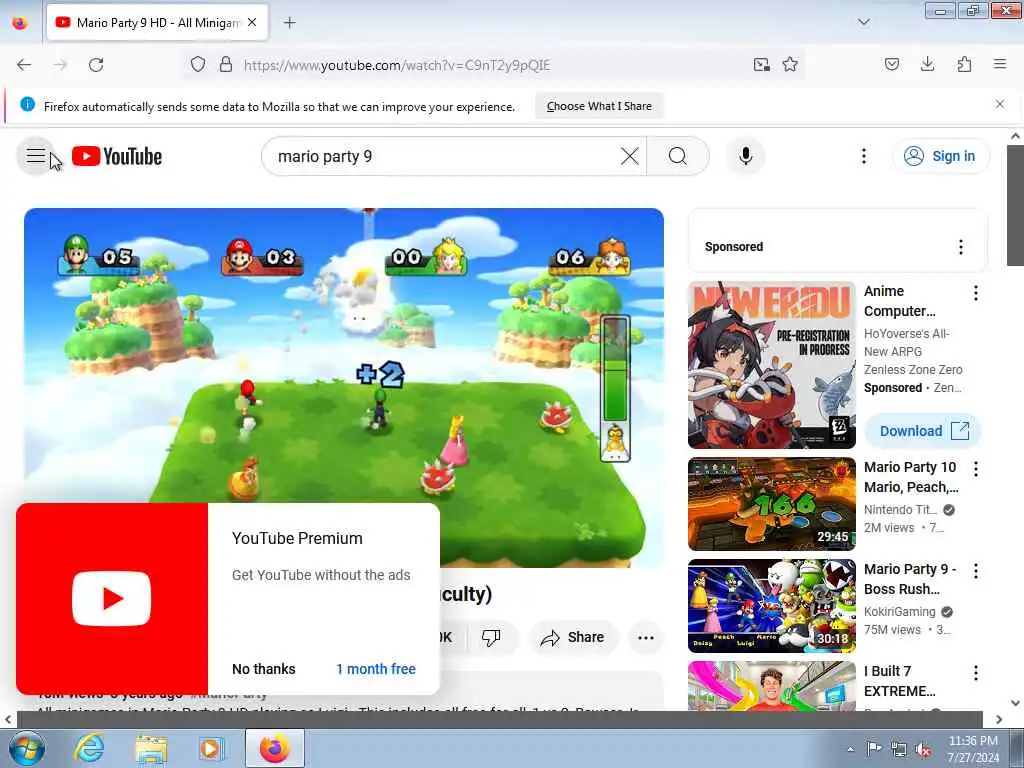
Task: Click the horizontal scrollbar left arrow
Action: 8,719
